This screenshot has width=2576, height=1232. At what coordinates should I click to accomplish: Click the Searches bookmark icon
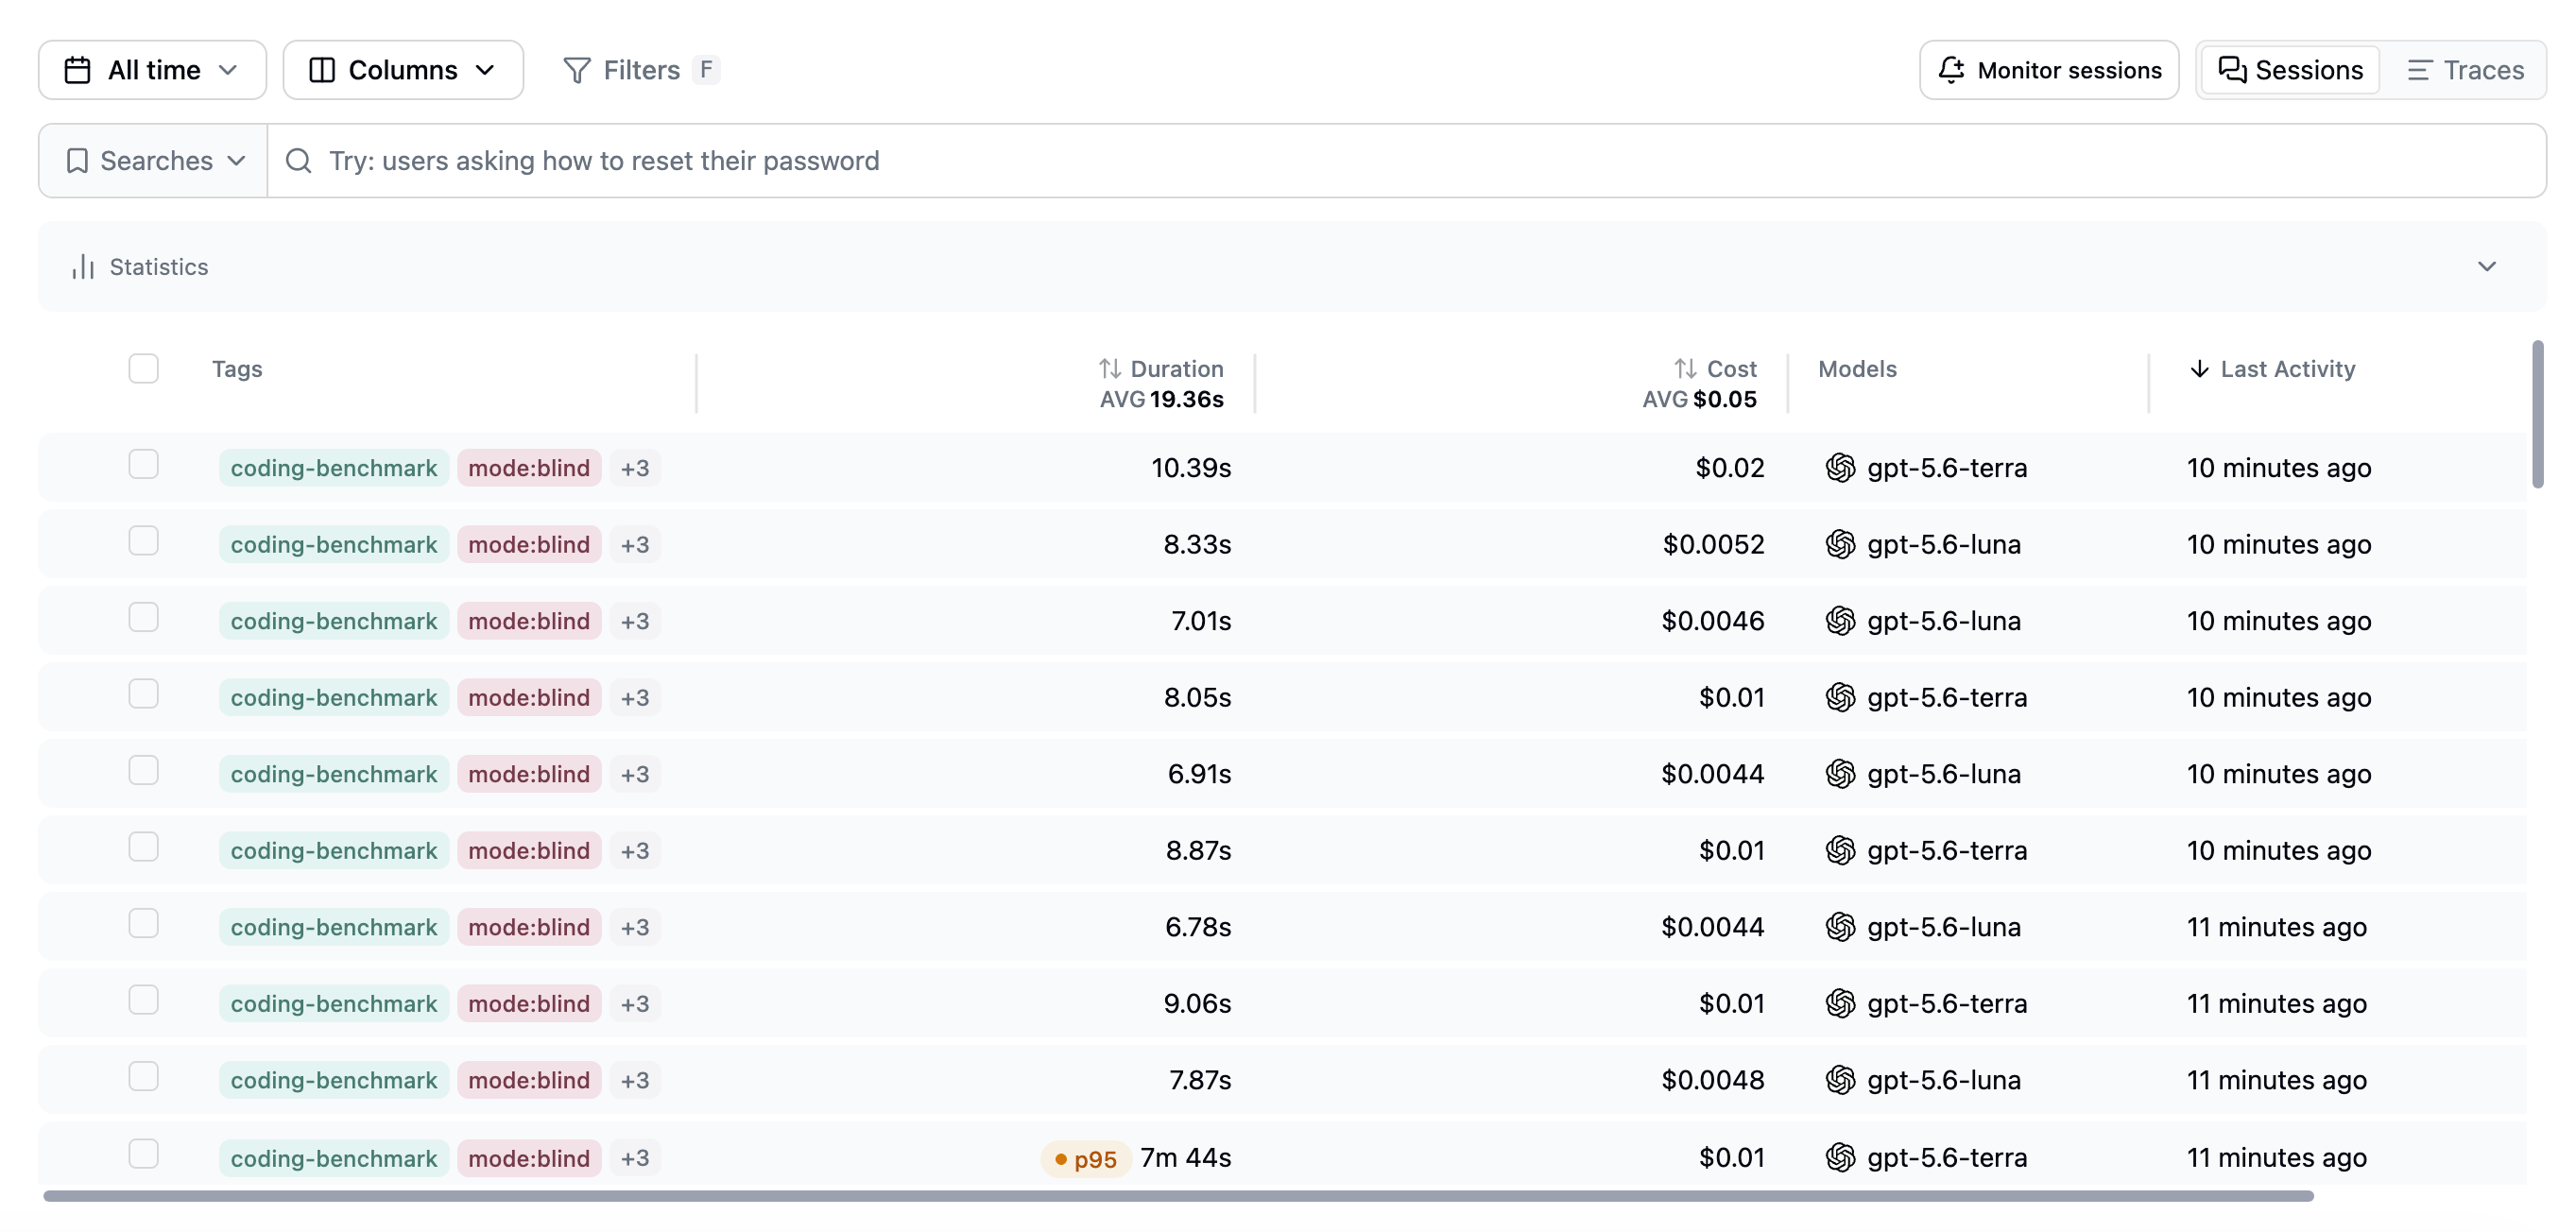pos(77,161)
